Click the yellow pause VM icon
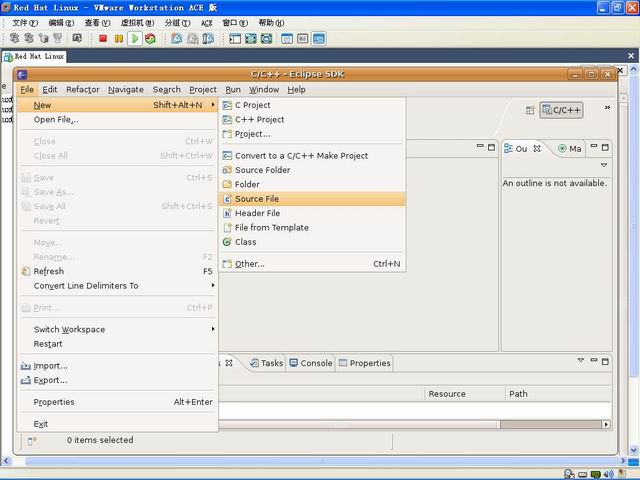640x480 pixels. click(x=119, y=39)
